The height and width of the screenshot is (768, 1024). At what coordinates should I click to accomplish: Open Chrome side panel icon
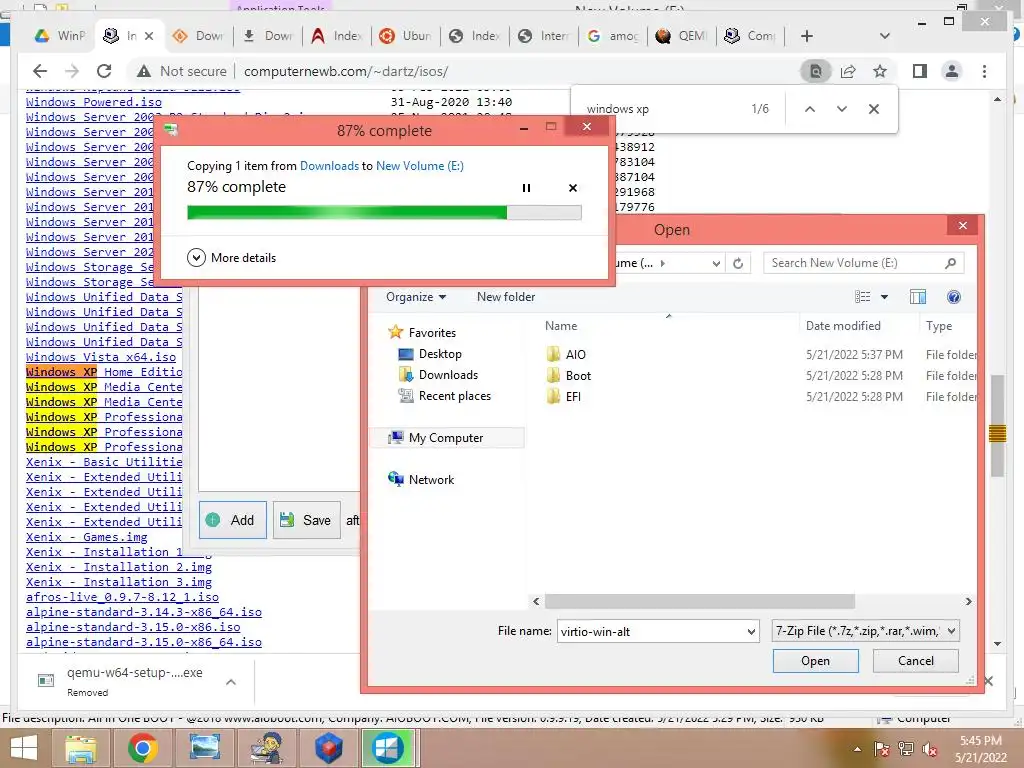tap(920, 71)
